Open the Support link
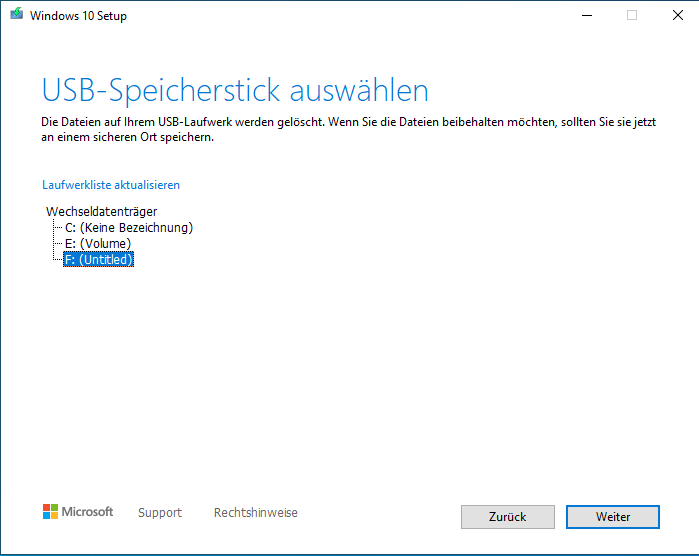 tap(160, 513)
